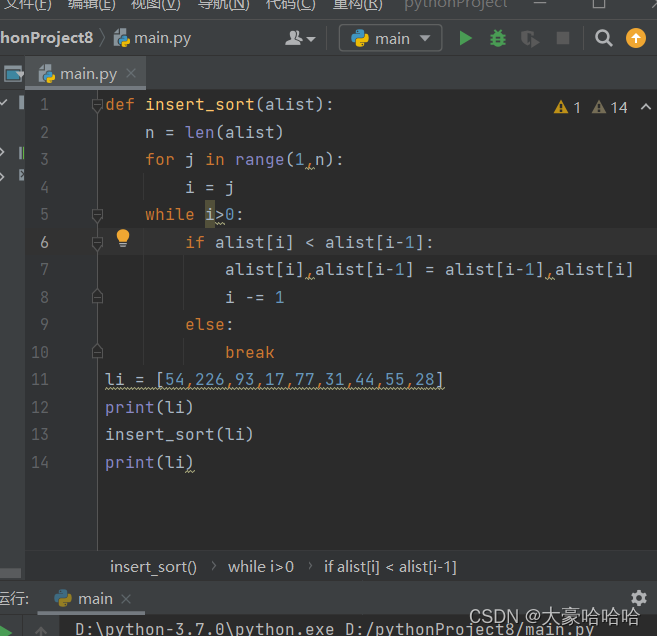Click the project tool window icon

[13, 74]
